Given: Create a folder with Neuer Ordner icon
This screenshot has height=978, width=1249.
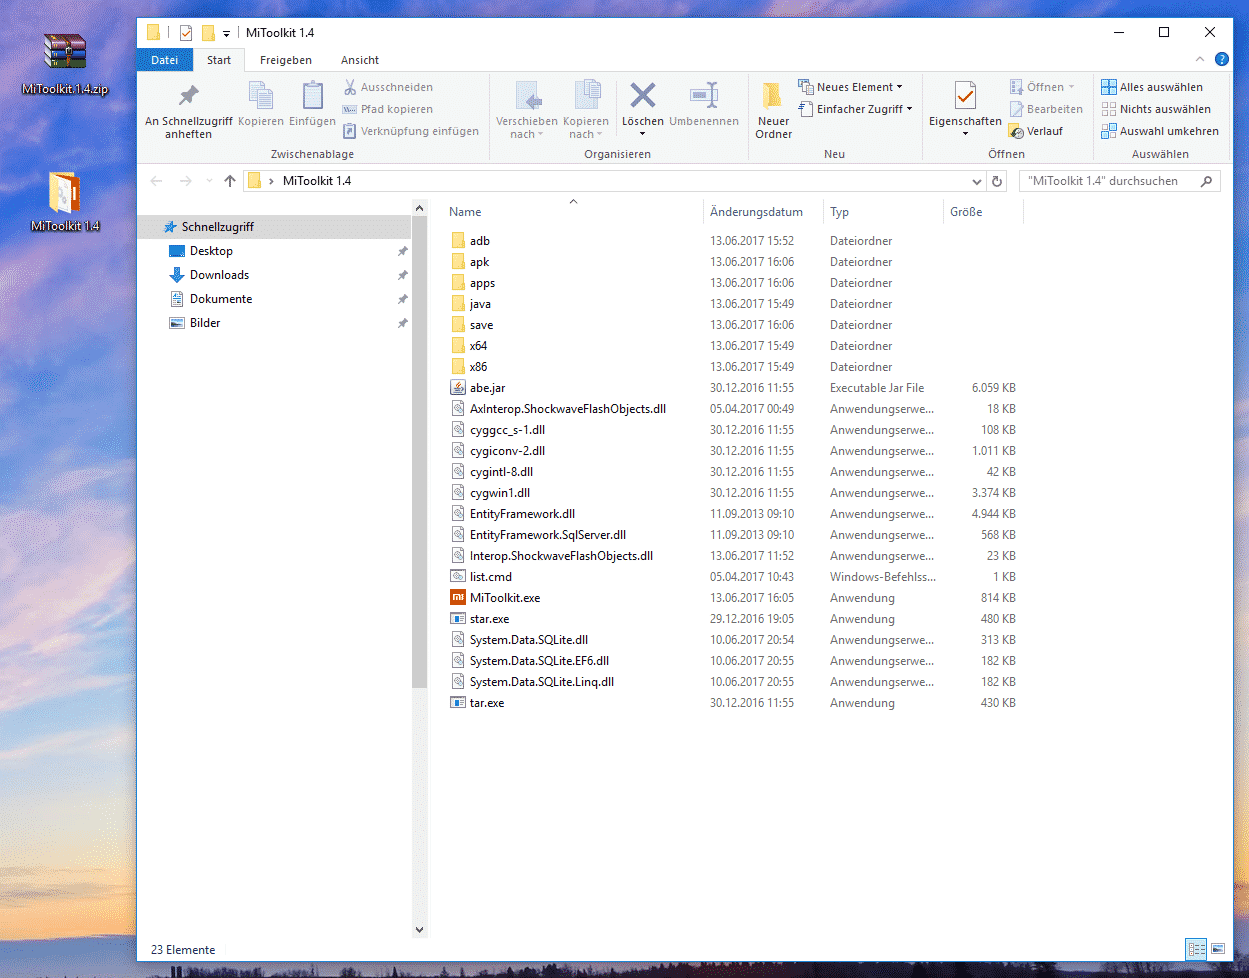Looking at the screenshot, I should coord(773,97).
